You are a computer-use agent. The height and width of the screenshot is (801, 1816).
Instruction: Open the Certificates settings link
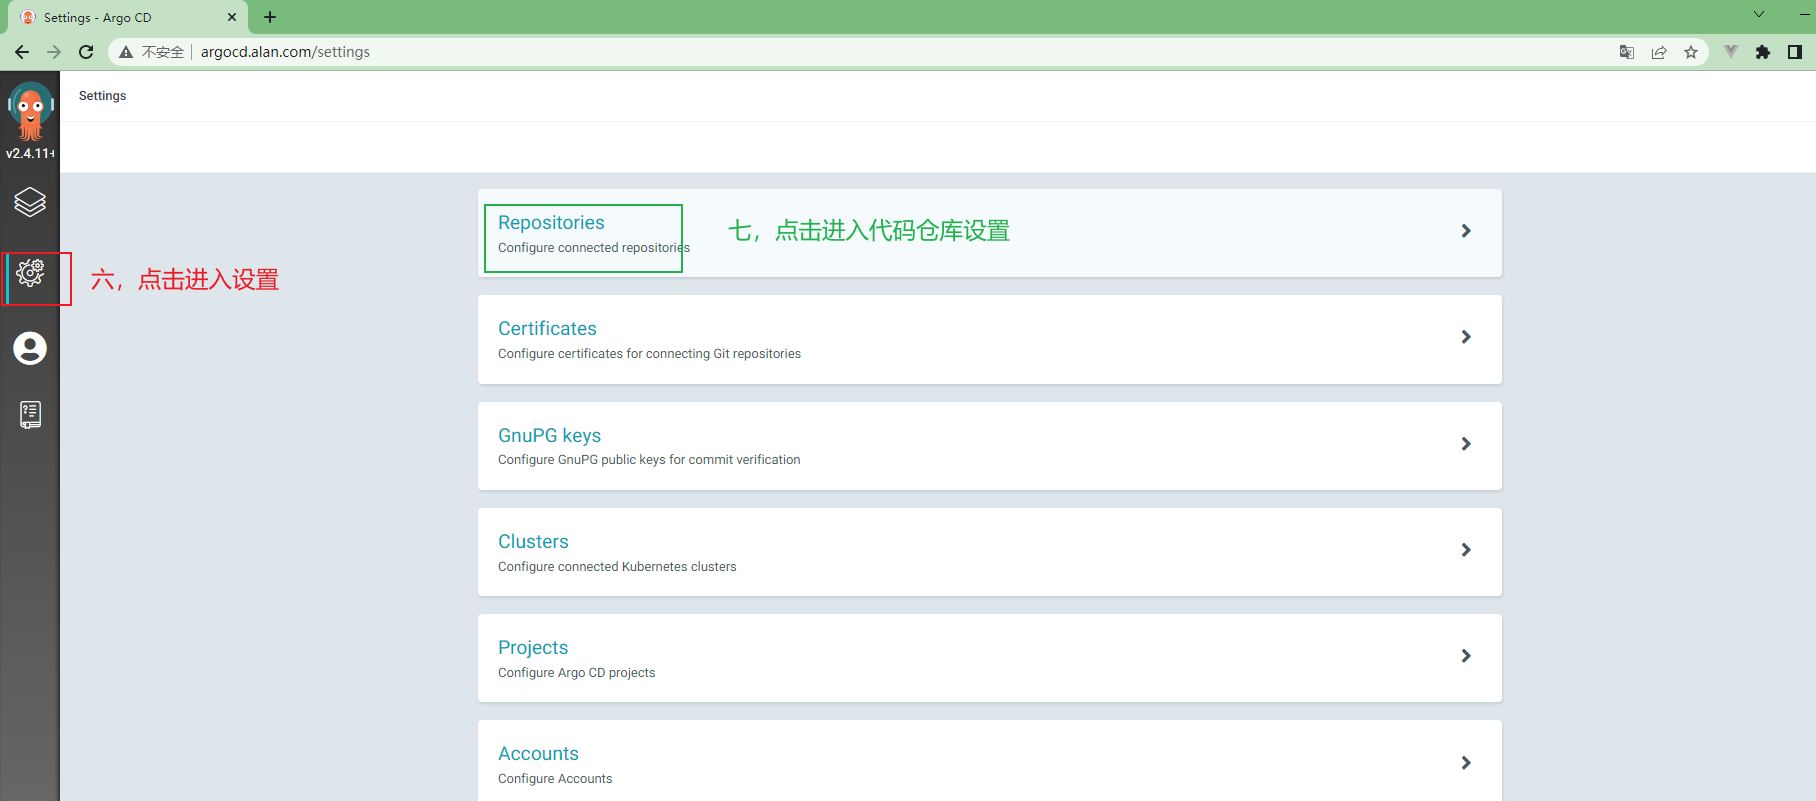click(x=547, y=329)
